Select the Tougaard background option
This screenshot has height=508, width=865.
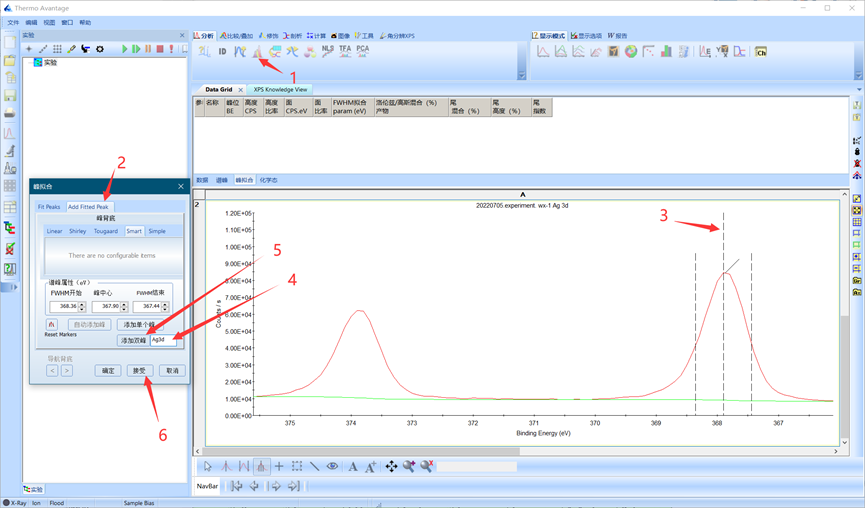(105, 231)
